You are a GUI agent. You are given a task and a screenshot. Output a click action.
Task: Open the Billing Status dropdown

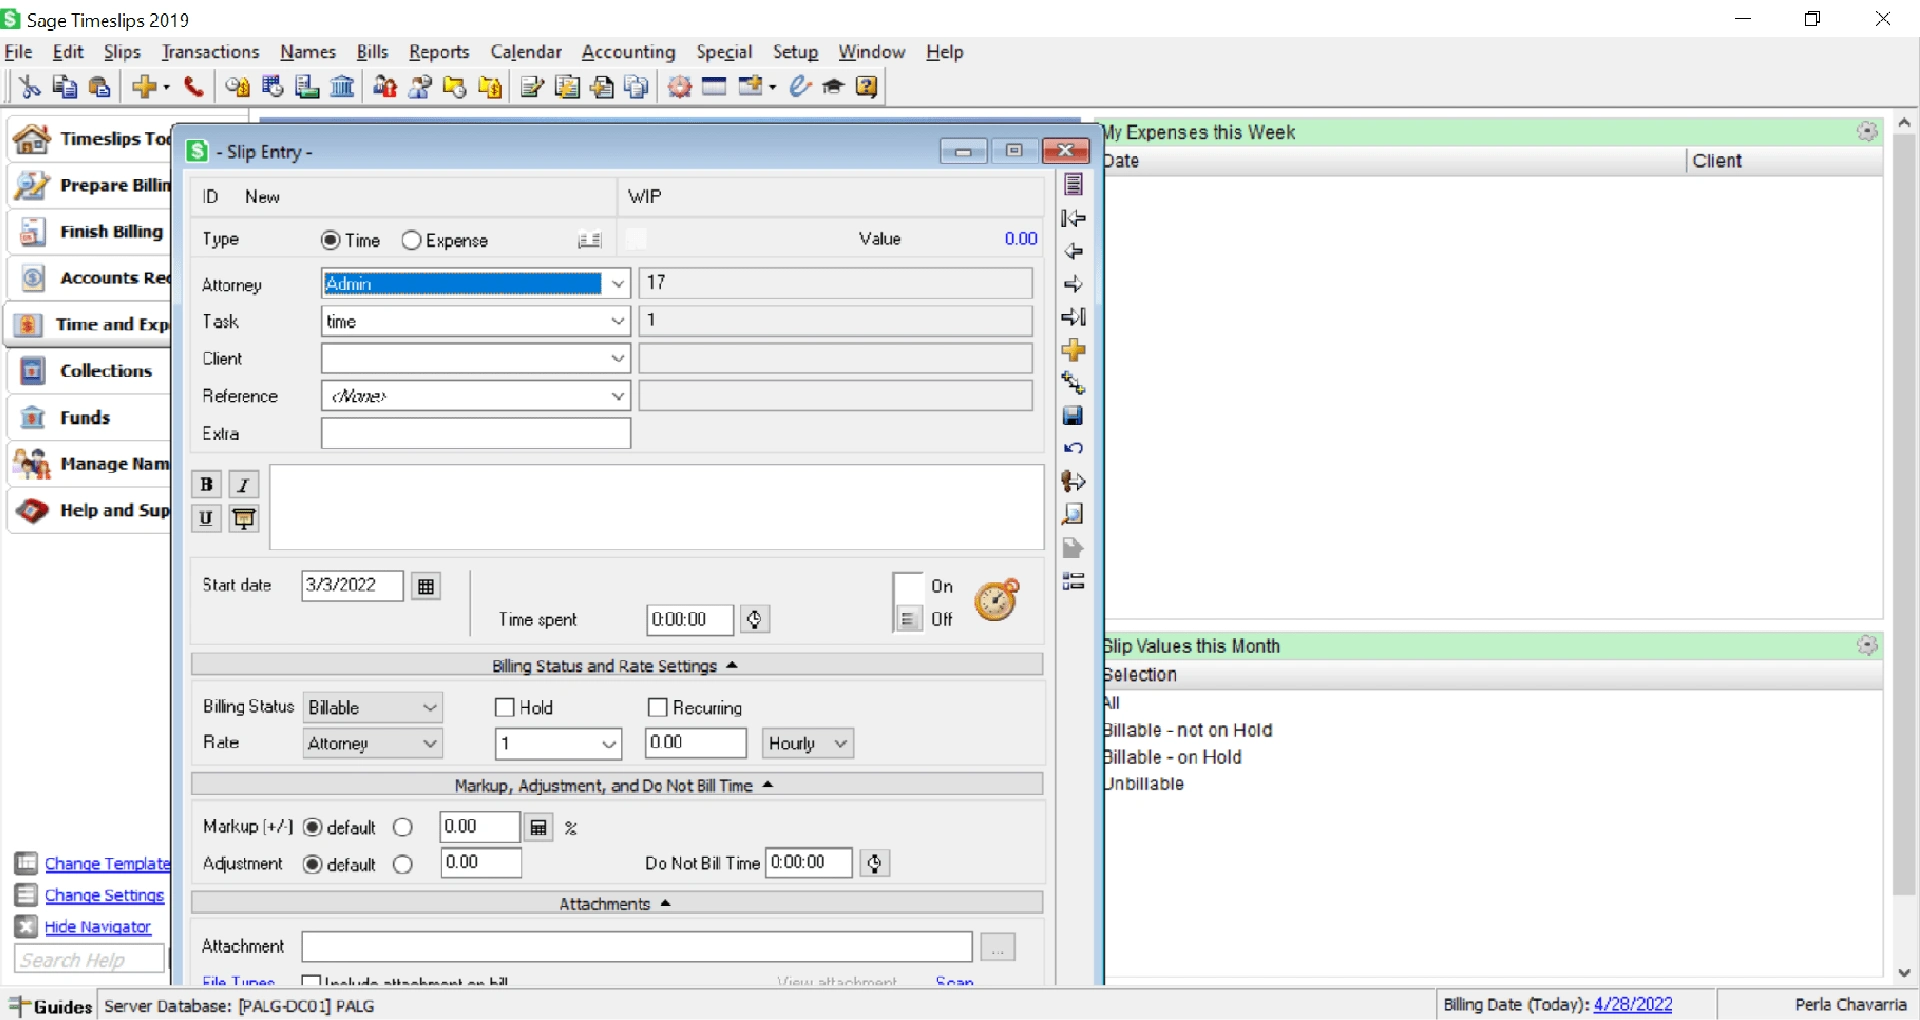click(373, 708)
